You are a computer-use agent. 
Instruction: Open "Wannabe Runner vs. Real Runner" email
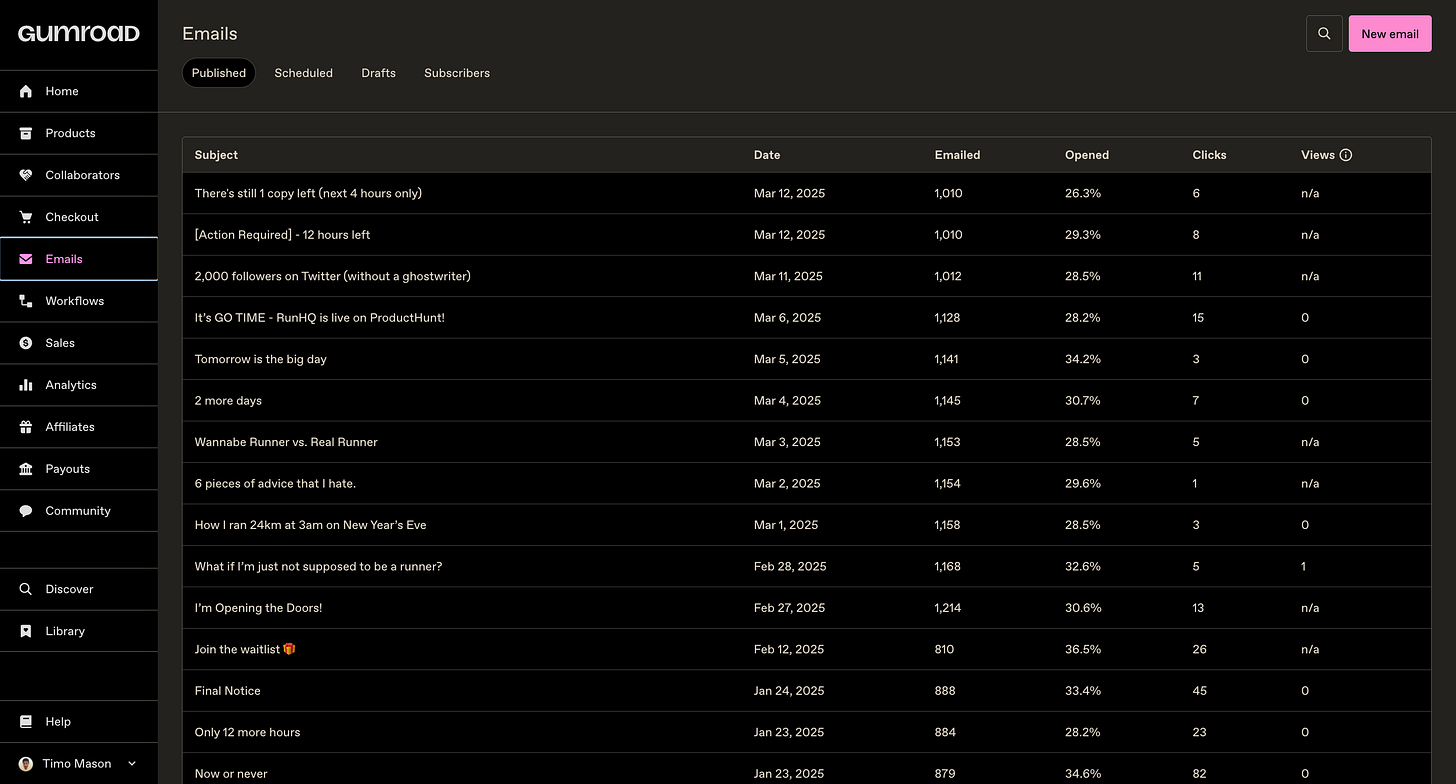[x=806, y=442]
